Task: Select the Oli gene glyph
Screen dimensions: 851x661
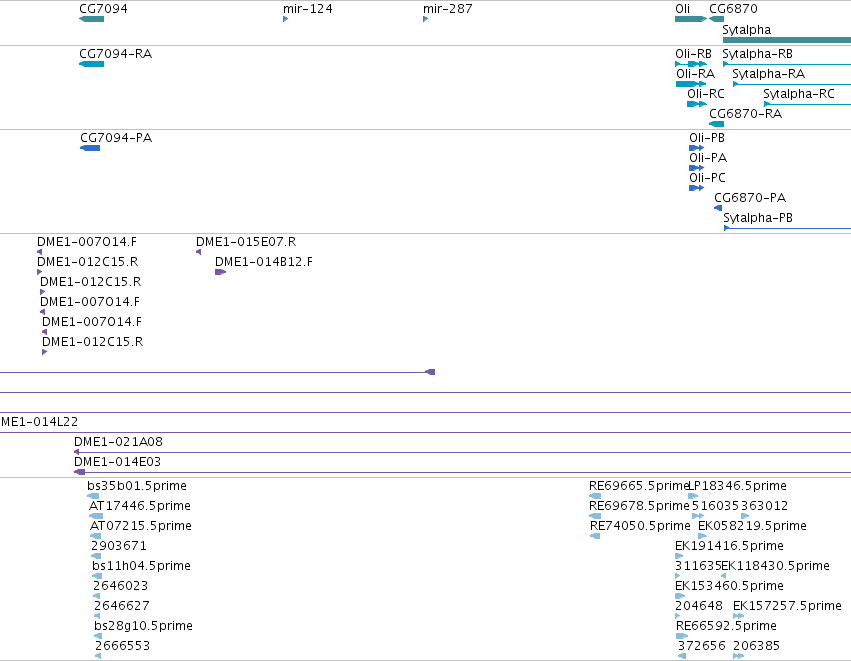Action: click(x=690, y=19)
